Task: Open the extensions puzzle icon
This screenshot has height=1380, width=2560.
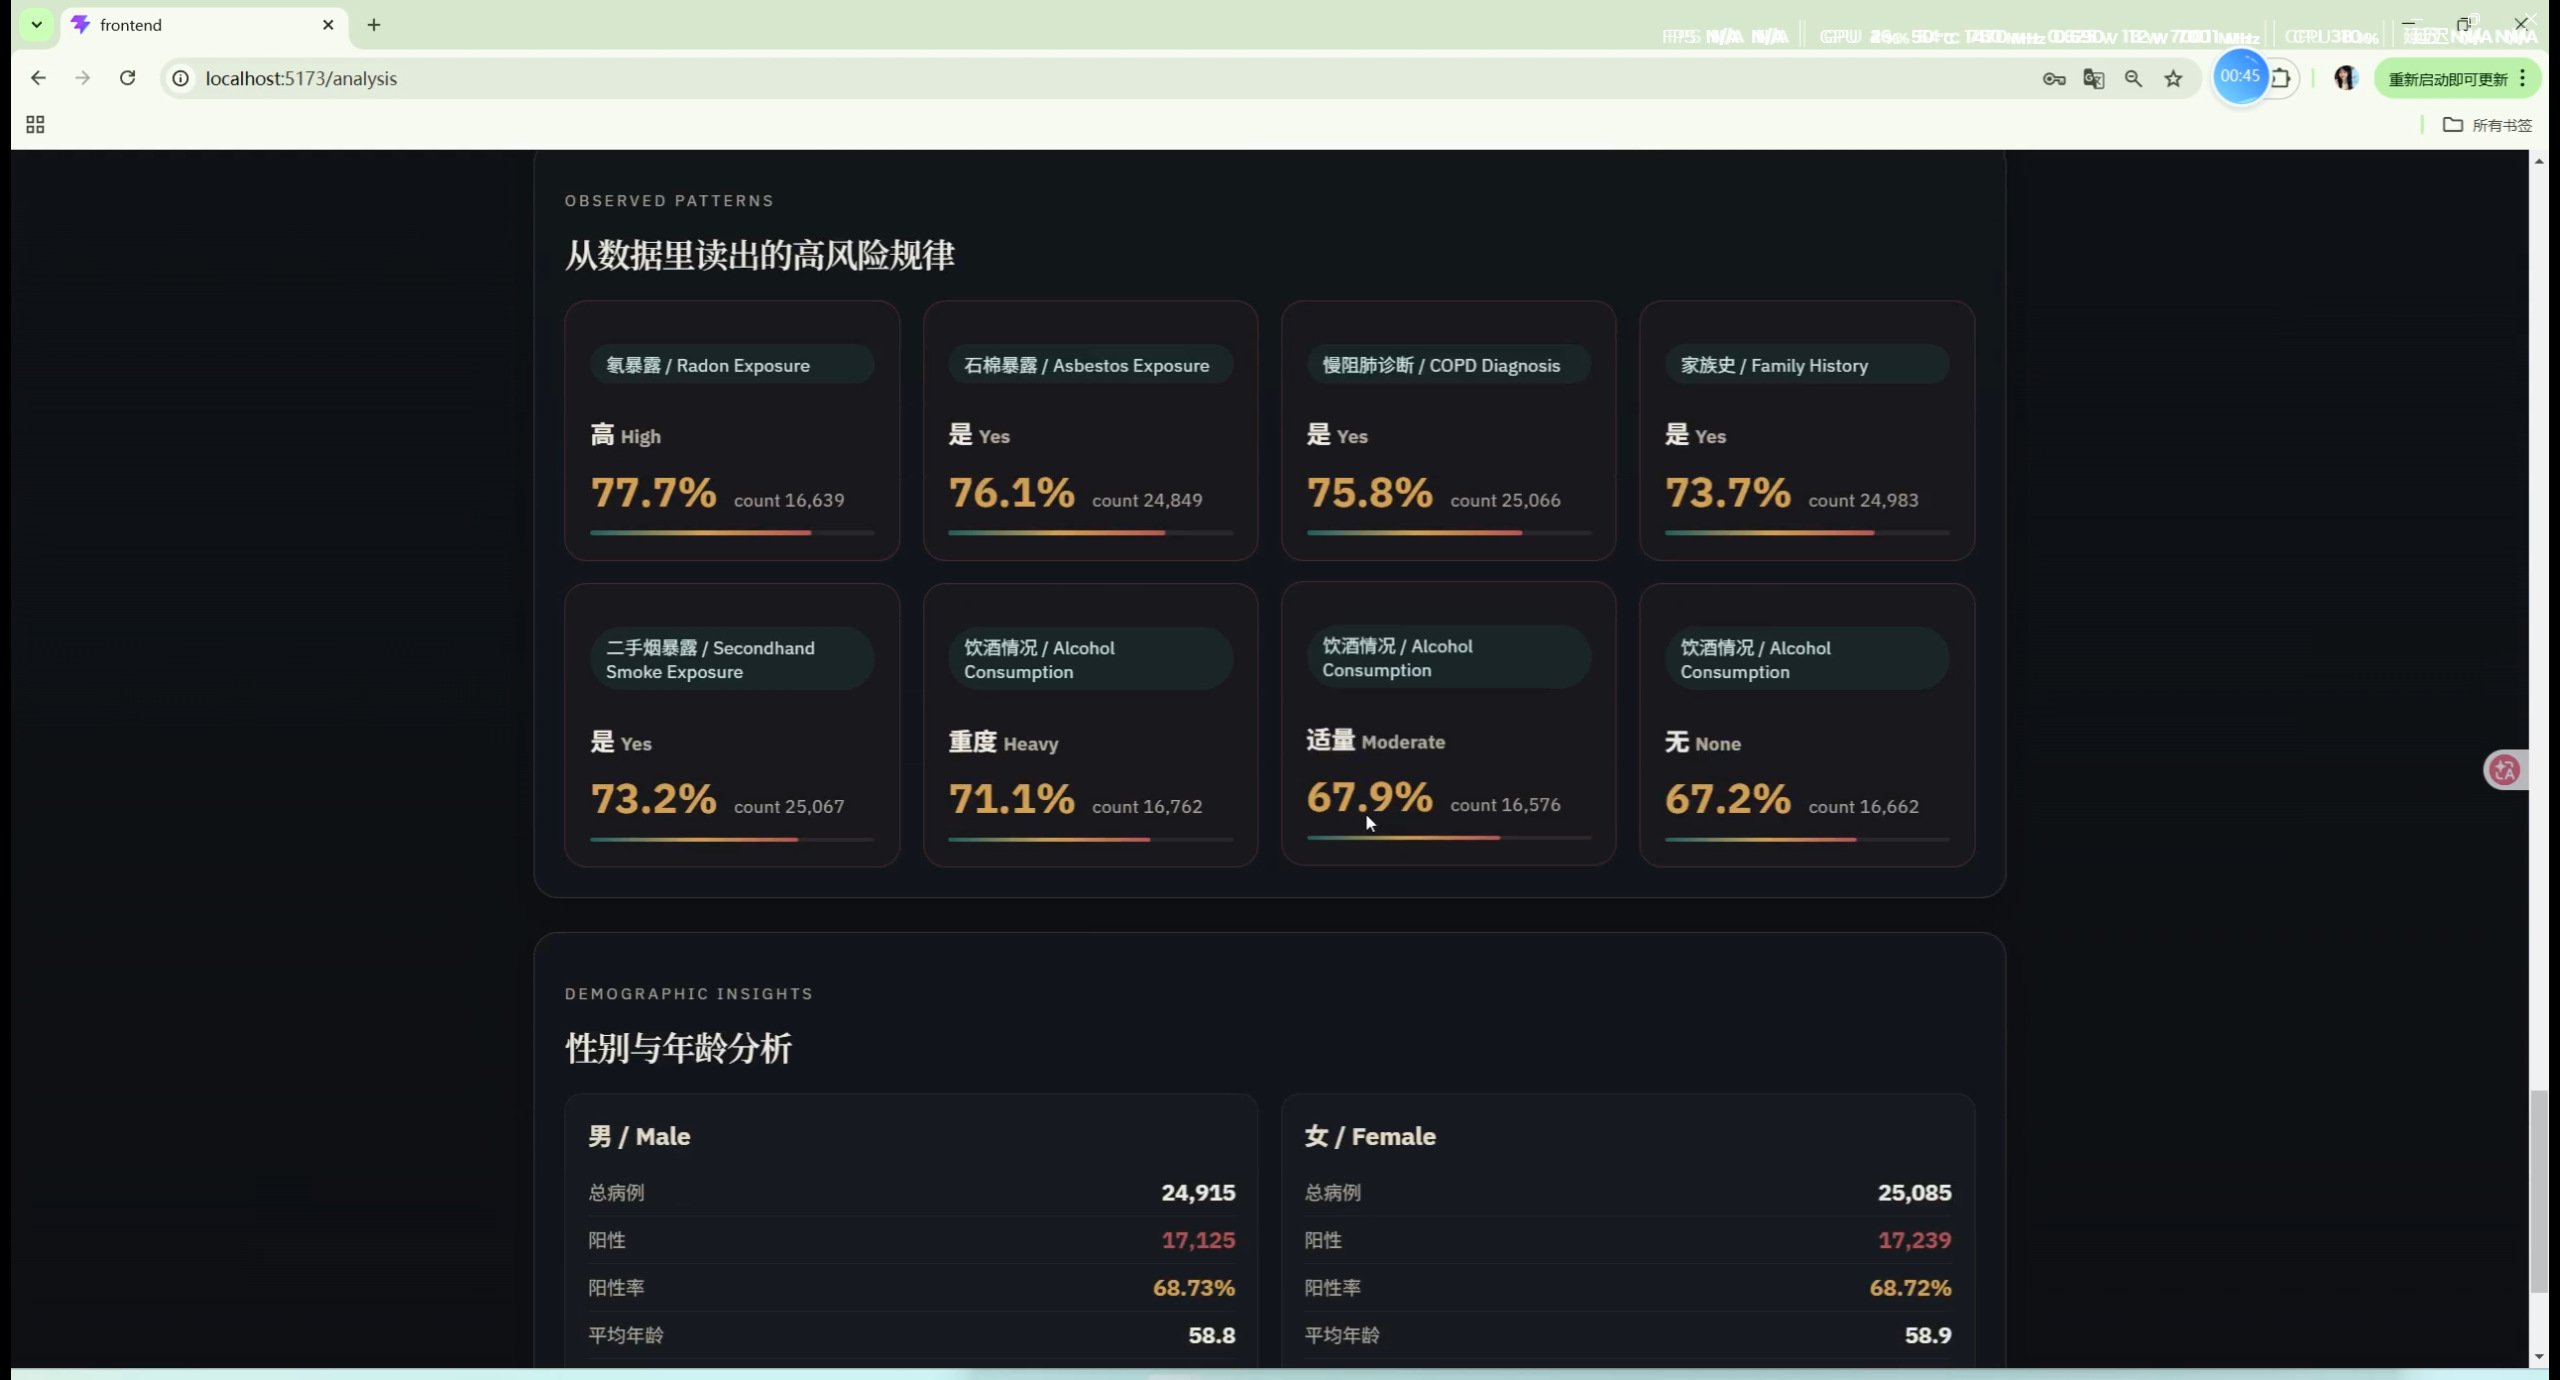Action: click(x=2281, y=78)
